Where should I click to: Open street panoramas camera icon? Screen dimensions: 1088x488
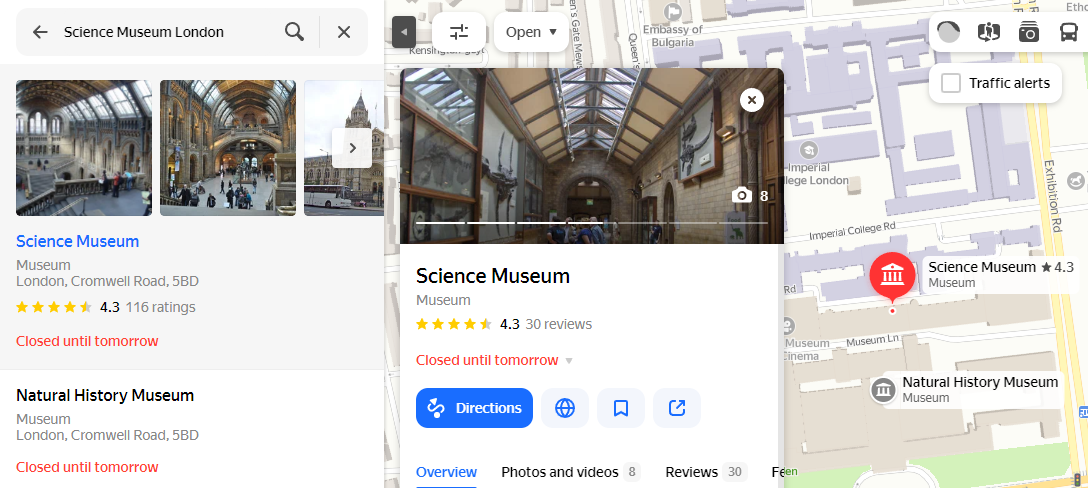click(x=1029, y=32)
